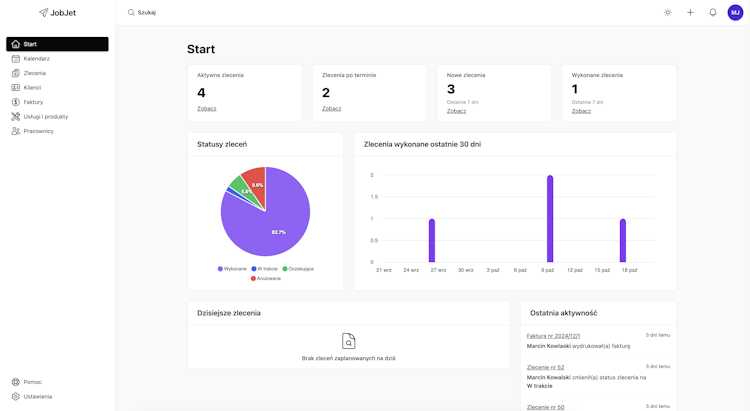
Task: Toggle Wykonane legend item in pie chart
Action: (x=232, y=269)
